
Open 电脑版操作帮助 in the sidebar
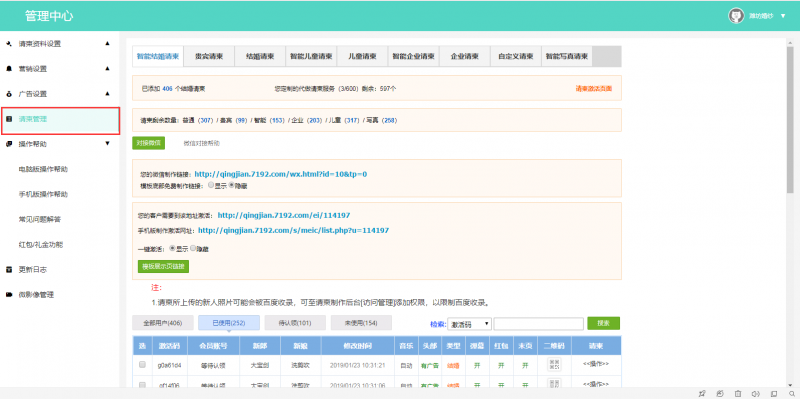(x=43, y=169)
